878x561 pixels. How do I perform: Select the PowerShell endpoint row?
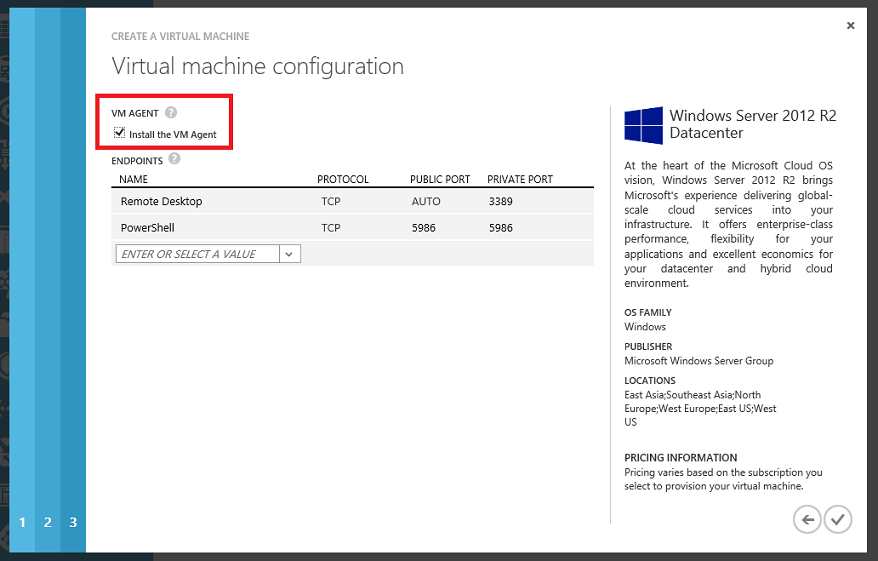(x=147, y=228)
